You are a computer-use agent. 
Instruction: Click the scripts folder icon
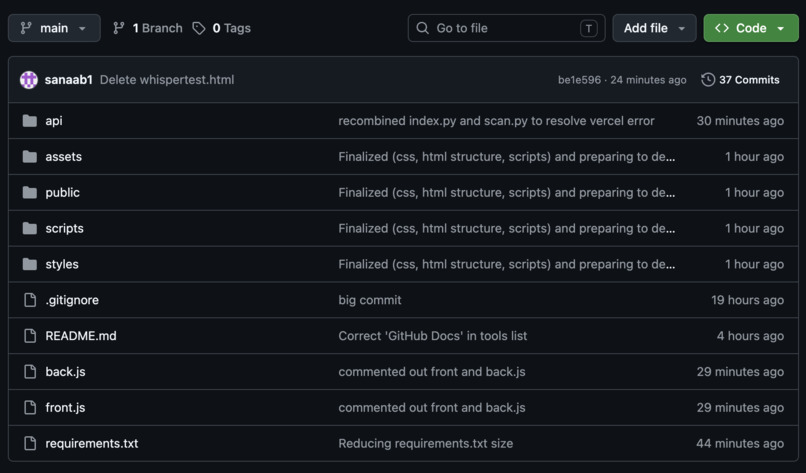click(x=30, y=228)
